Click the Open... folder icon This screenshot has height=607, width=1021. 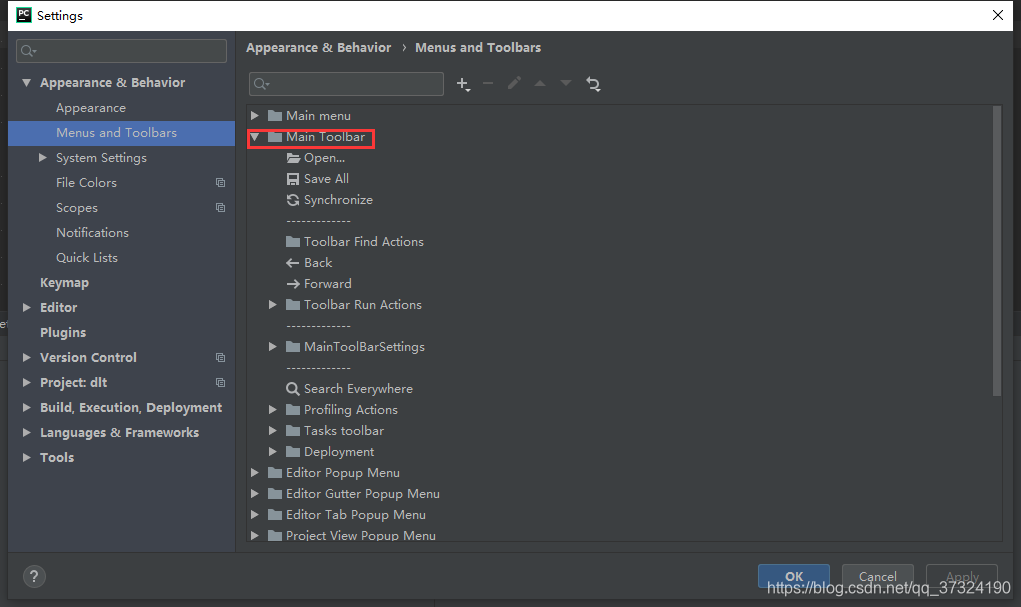[293, 158]
